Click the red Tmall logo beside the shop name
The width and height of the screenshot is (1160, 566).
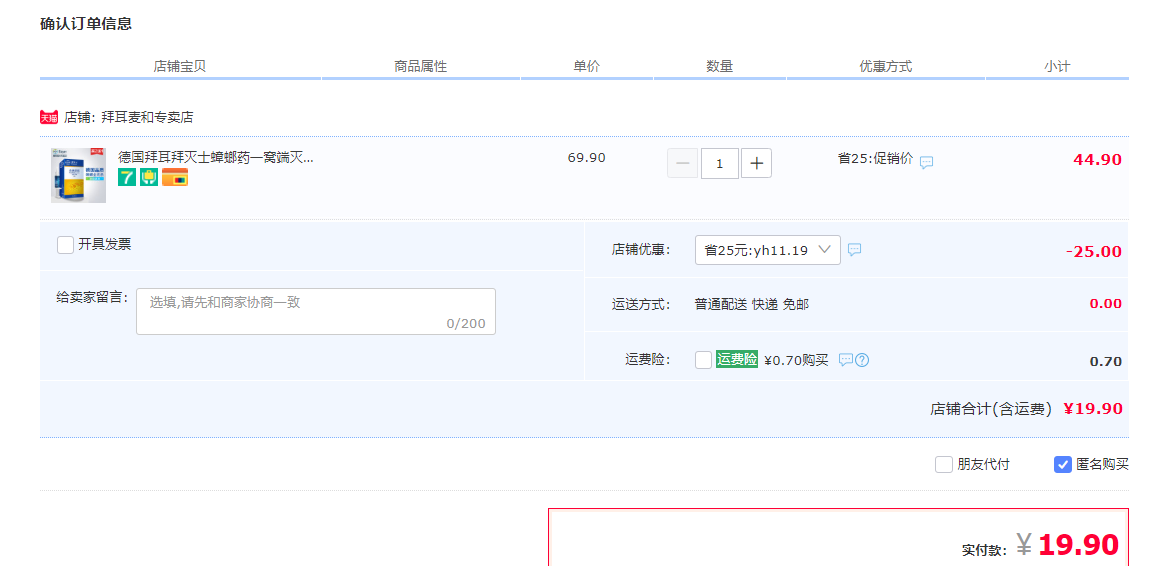tap(49, 117)
